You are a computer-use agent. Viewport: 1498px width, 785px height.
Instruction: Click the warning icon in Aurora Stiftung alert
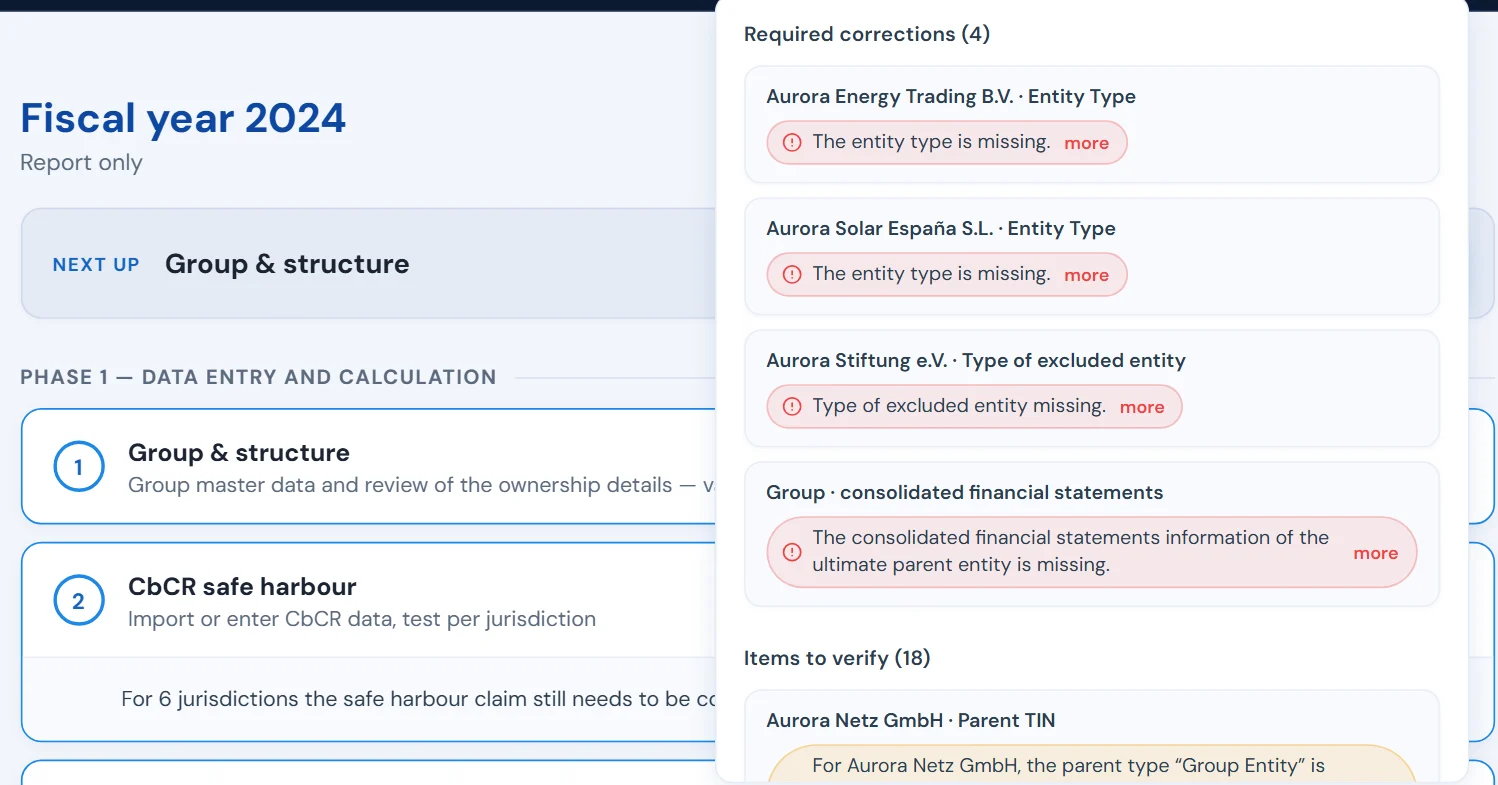pyautogui.click(x=792, y=407)
